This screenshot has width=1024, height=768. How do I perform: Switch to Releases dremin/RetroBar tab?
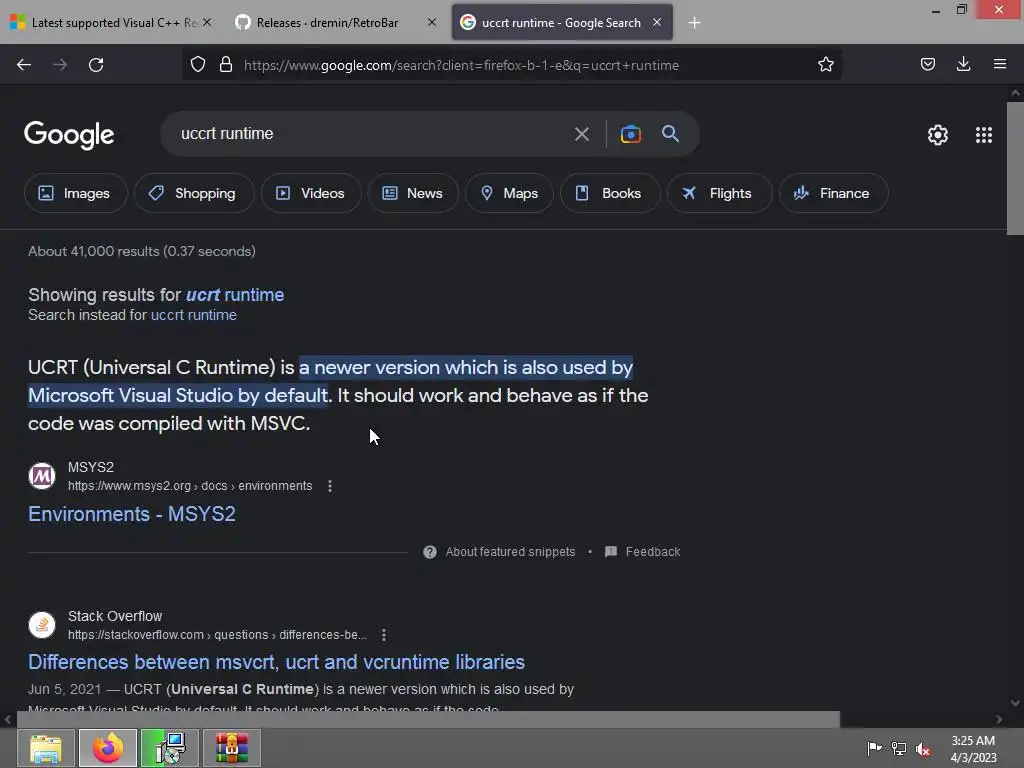click(327, 23)
